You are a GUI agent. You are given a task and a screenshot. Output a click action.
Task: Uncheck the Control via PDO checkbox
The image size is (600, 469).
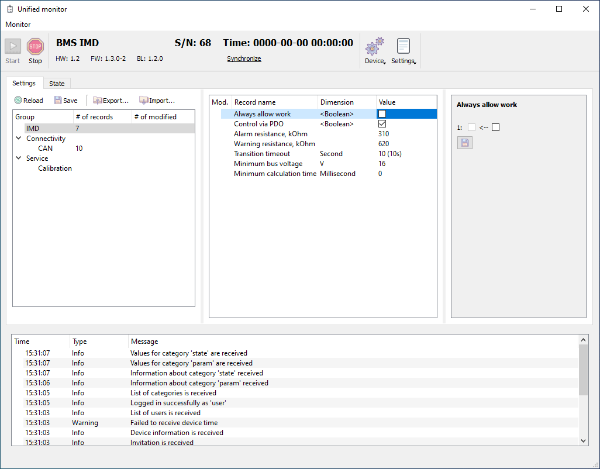click(x=382, y=124)
